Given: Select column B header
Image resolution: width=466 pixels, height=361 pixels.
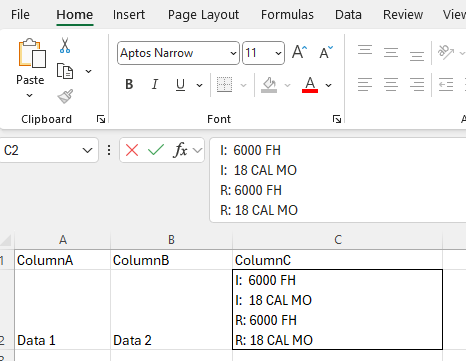Looking at the screenshot, I should [171, 240].
